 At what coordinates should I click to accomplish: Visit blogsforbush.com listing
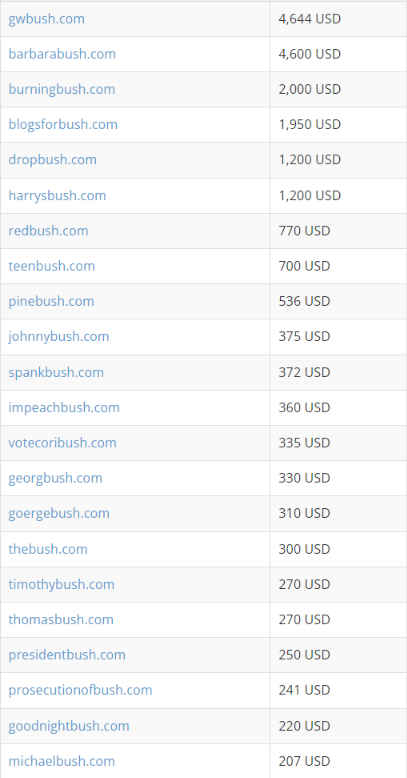pyautogui.click(x=63, y=124)
